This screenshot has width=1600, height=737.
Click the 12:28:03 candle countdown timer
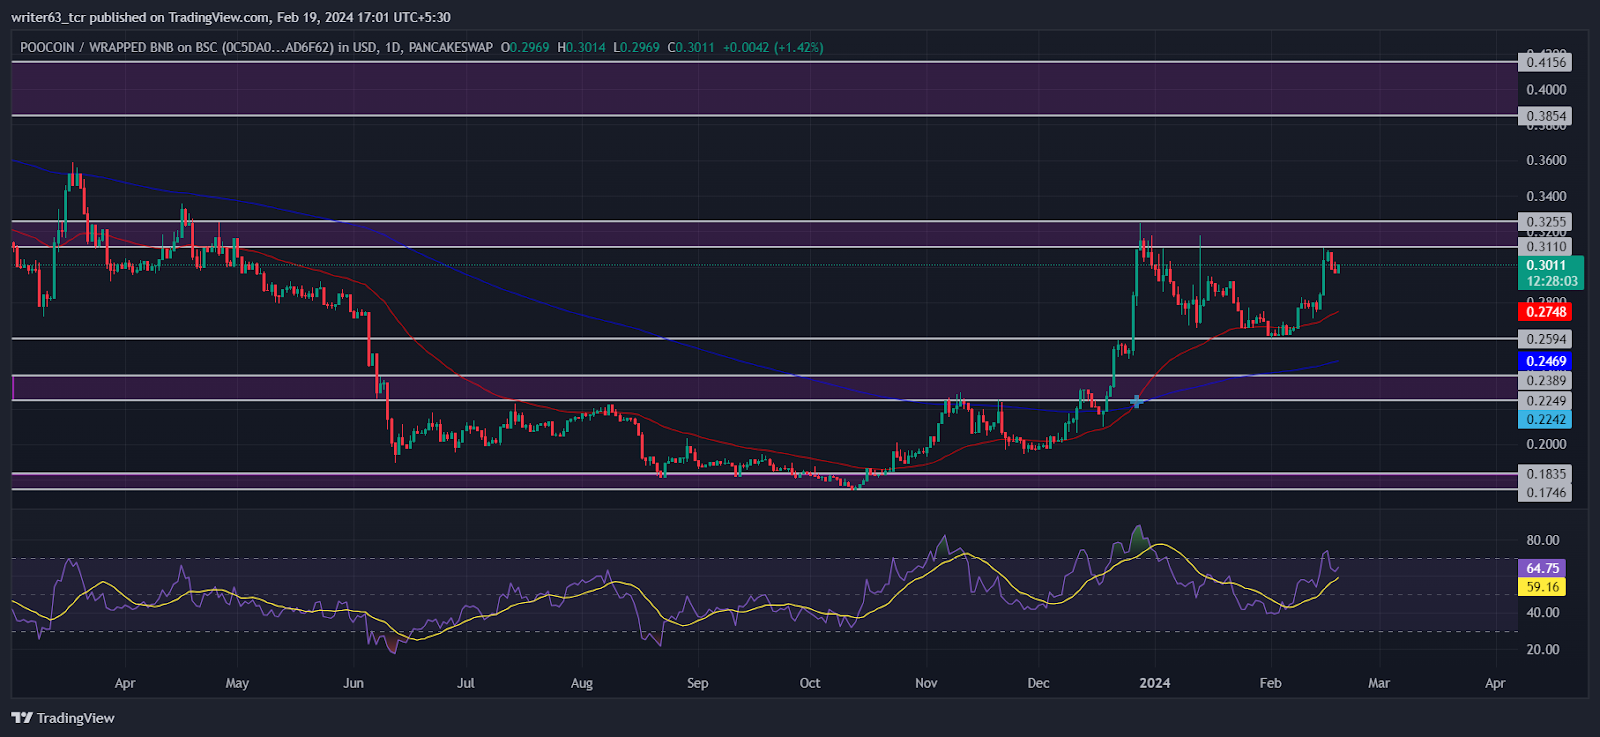coord(1551,281)
